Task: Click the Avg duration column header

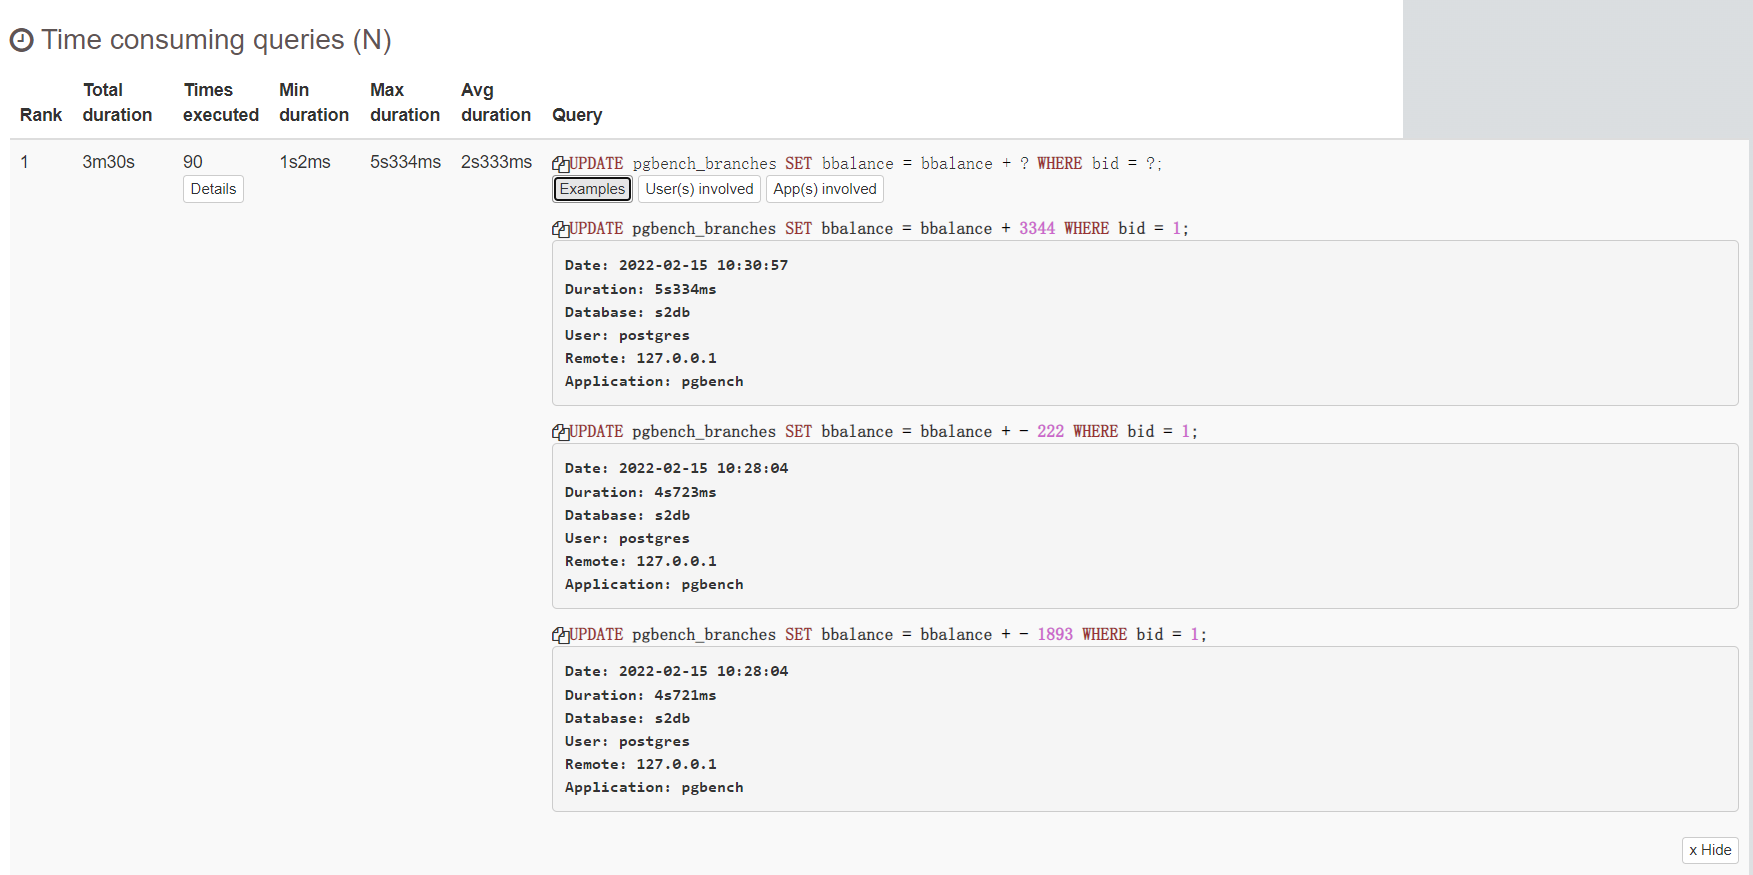Action: point(496,102)
